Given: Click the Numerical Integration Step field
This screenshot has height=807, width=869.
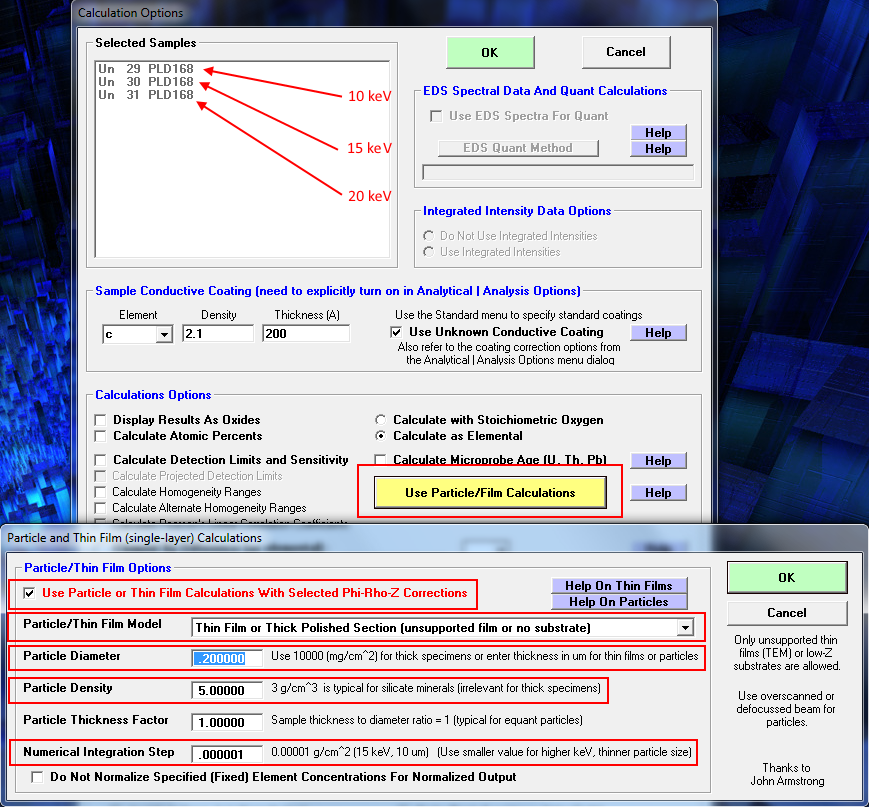Looking at the screenshot, I should click(x=227, y=753).
